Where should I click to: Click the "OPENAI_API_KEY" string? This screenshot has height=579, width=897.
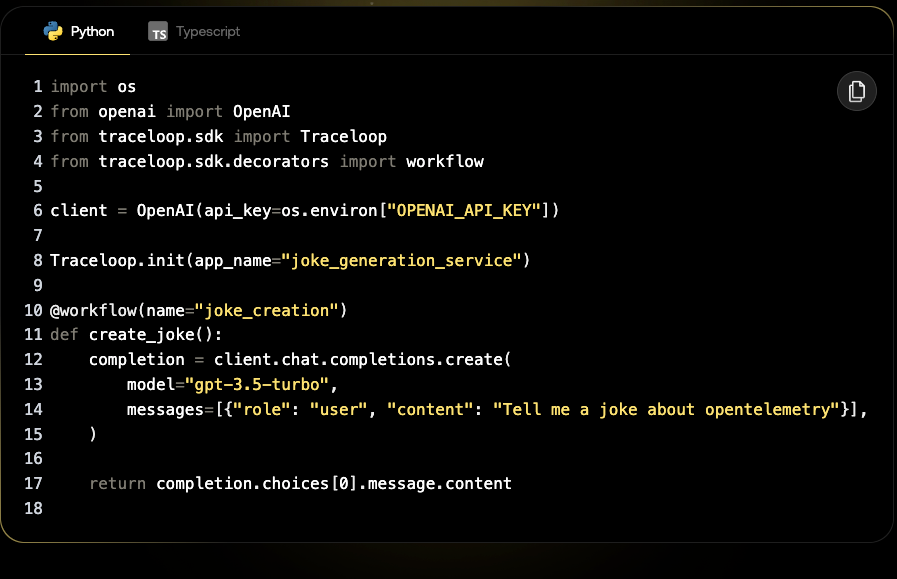(x=464, y=211)
